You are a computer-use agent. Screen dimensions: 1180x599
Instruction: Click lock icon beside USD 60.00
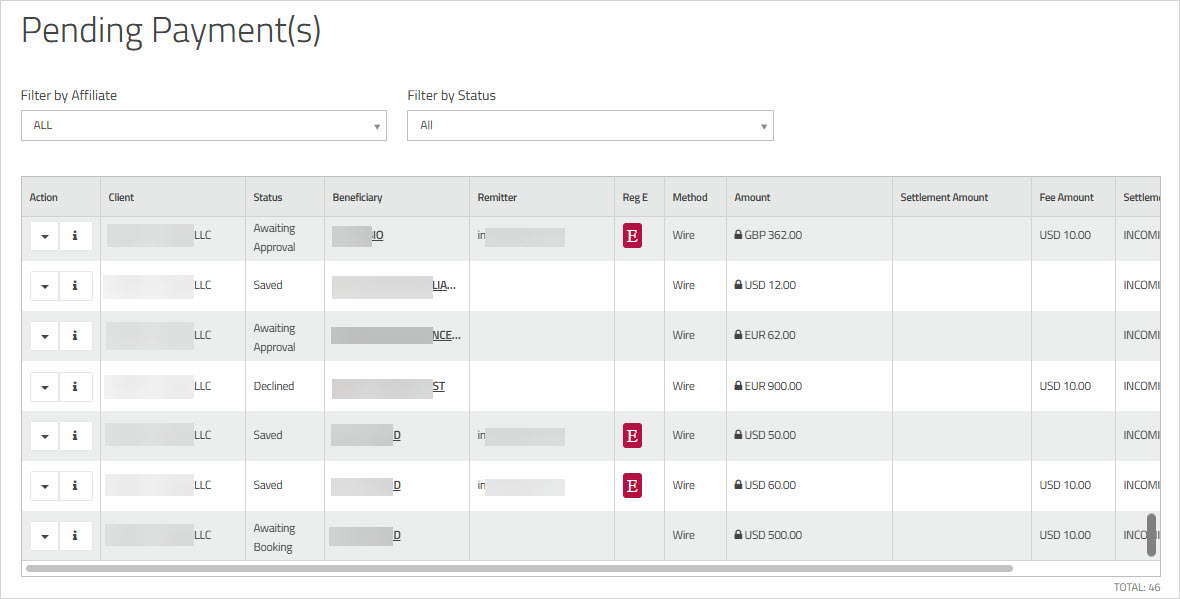click(738, 485)
